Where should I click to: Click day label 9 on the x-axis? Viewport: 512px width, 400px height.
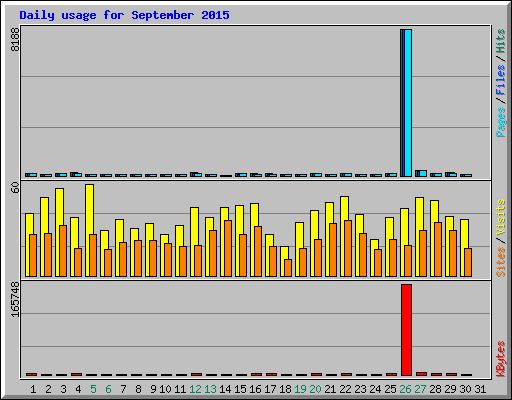point(153,389)
